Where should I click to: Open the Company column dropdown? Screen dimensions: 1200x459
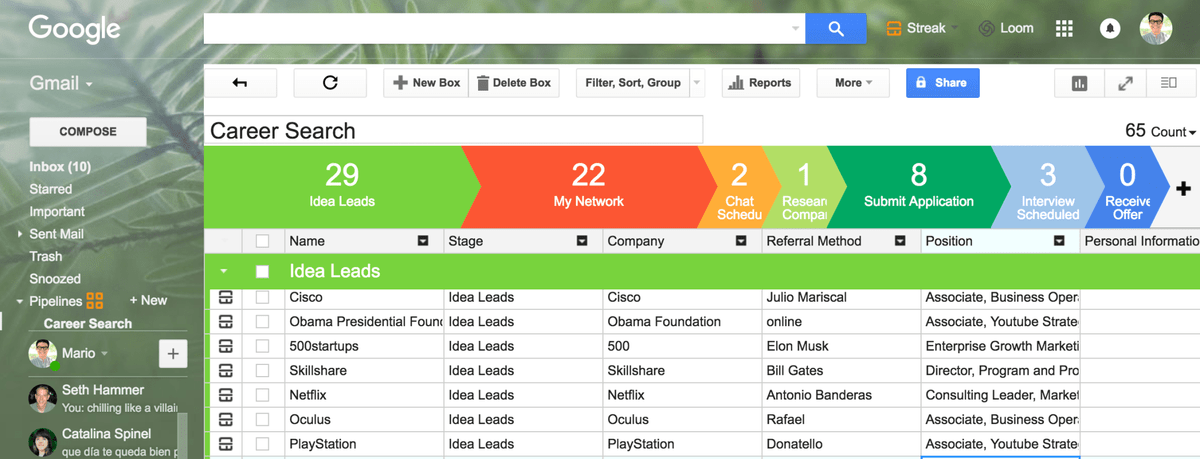(x=741, y=241)
